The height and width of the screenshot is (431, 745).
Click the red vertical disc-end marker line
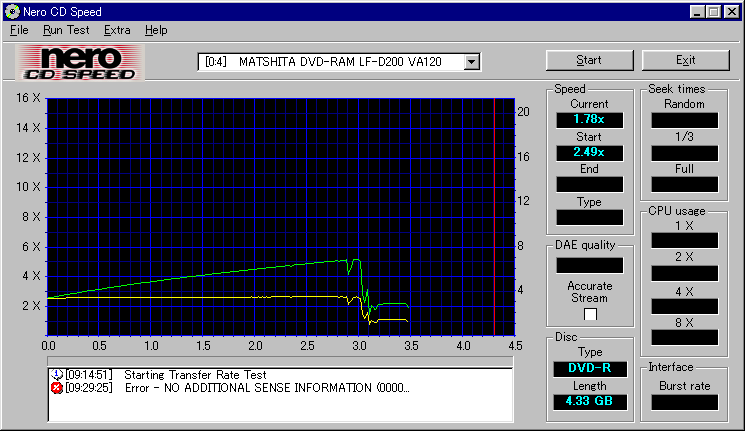tap(495, 220)
